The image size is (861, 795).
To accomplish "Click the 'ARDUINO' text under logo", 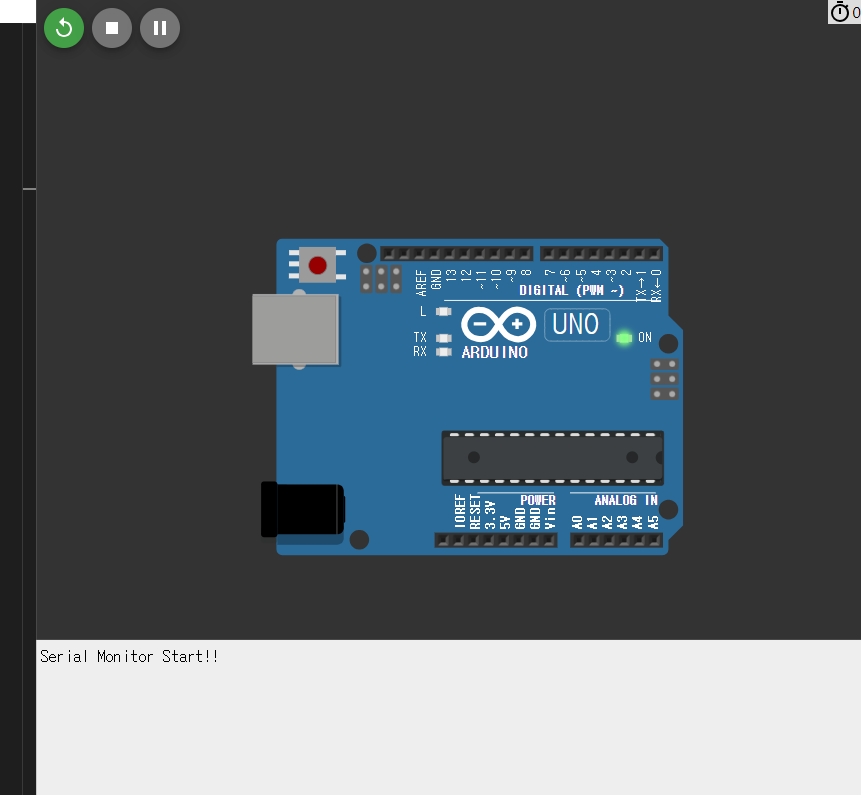I will click(495, 352).
